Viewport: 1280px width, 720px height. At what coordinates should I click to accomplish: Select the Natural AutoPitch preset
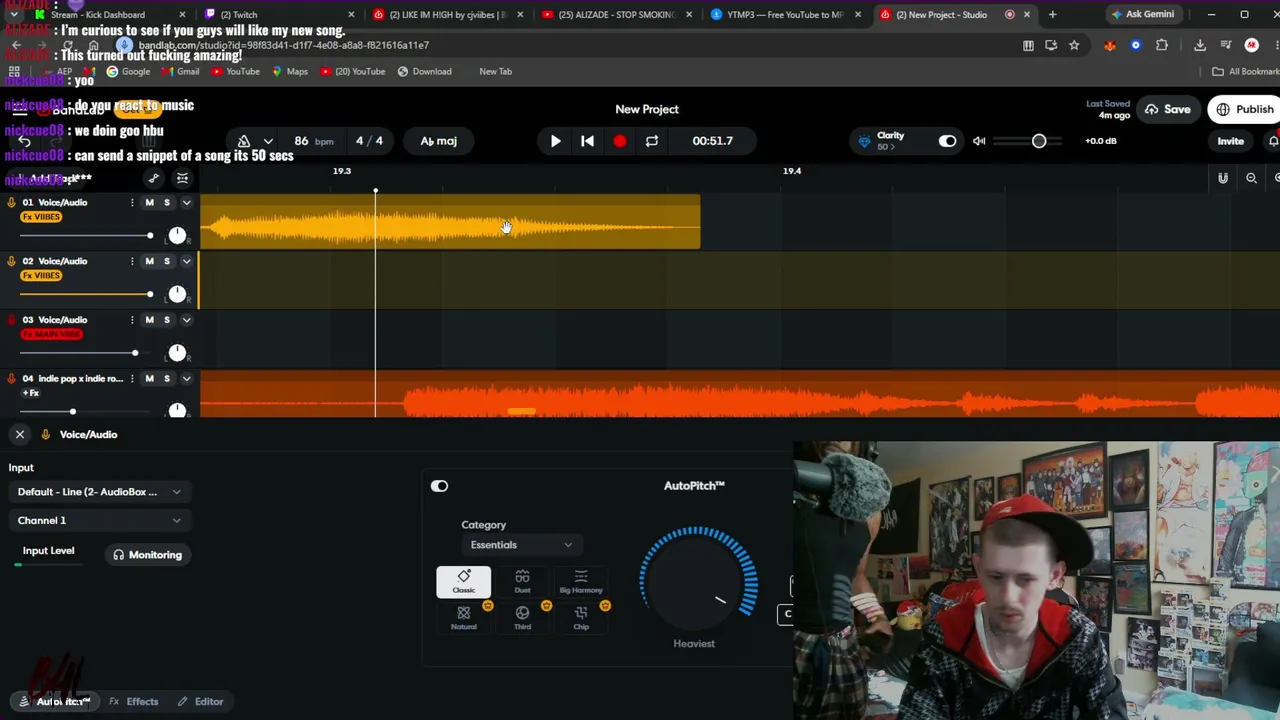(x=464, y=618)
